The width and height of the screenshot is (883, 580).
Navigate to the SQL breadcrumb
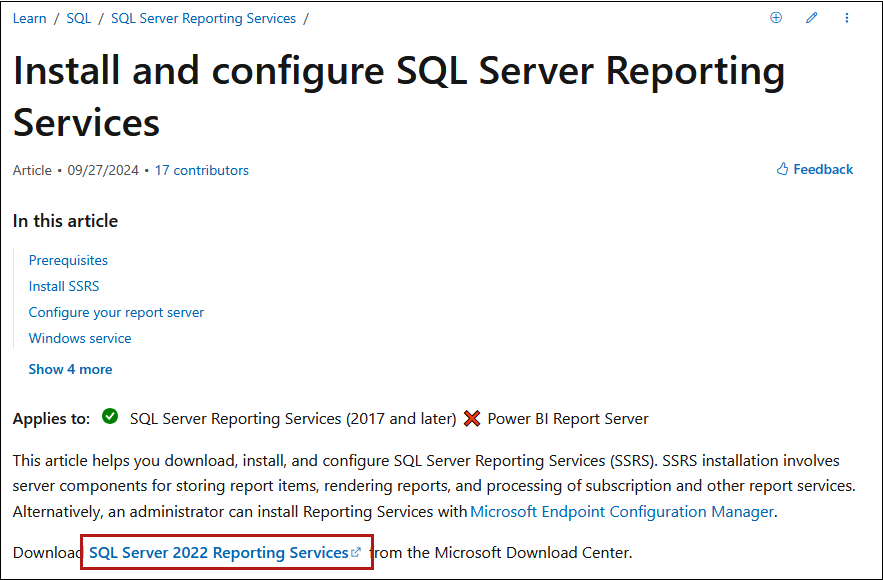[79, 18]
